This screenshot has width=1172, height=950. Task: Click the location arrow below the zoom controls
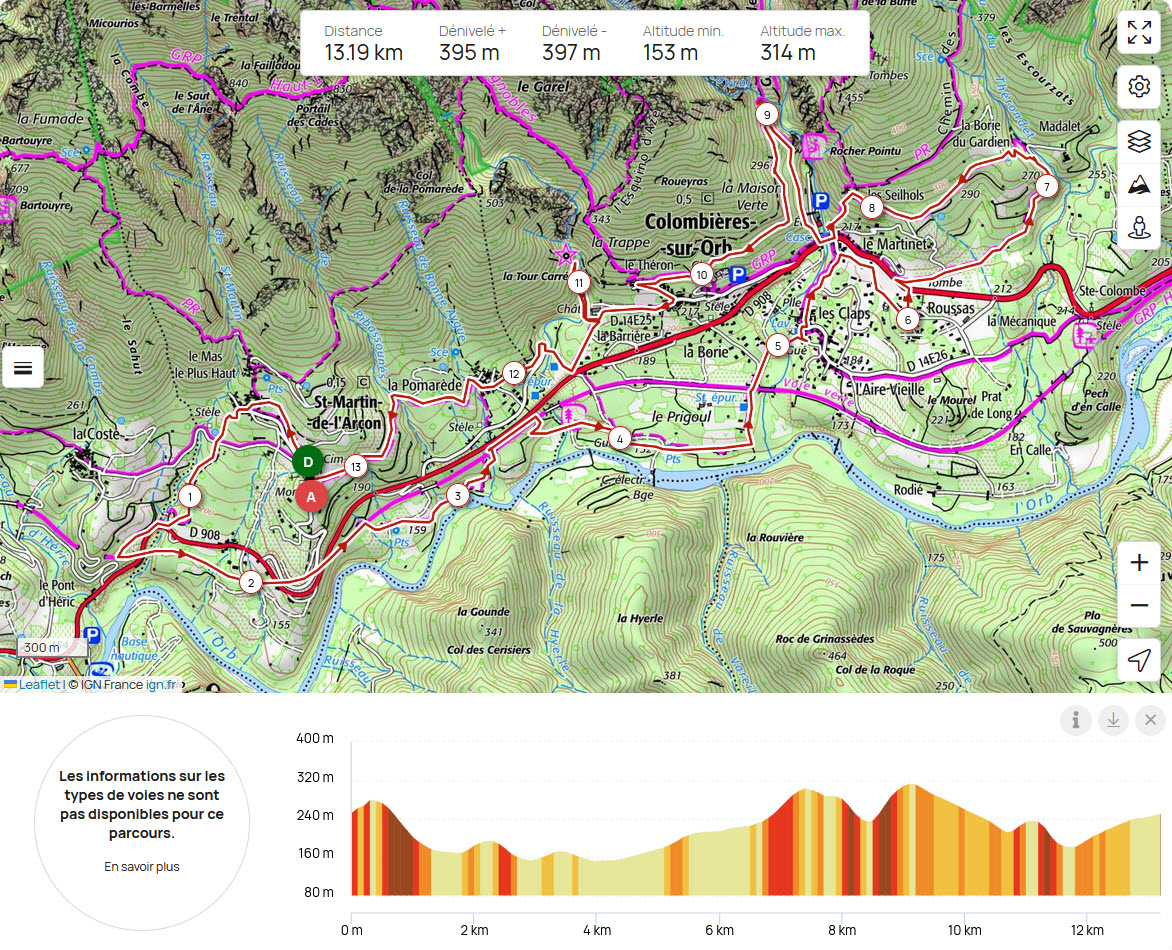pos(1139,661)
